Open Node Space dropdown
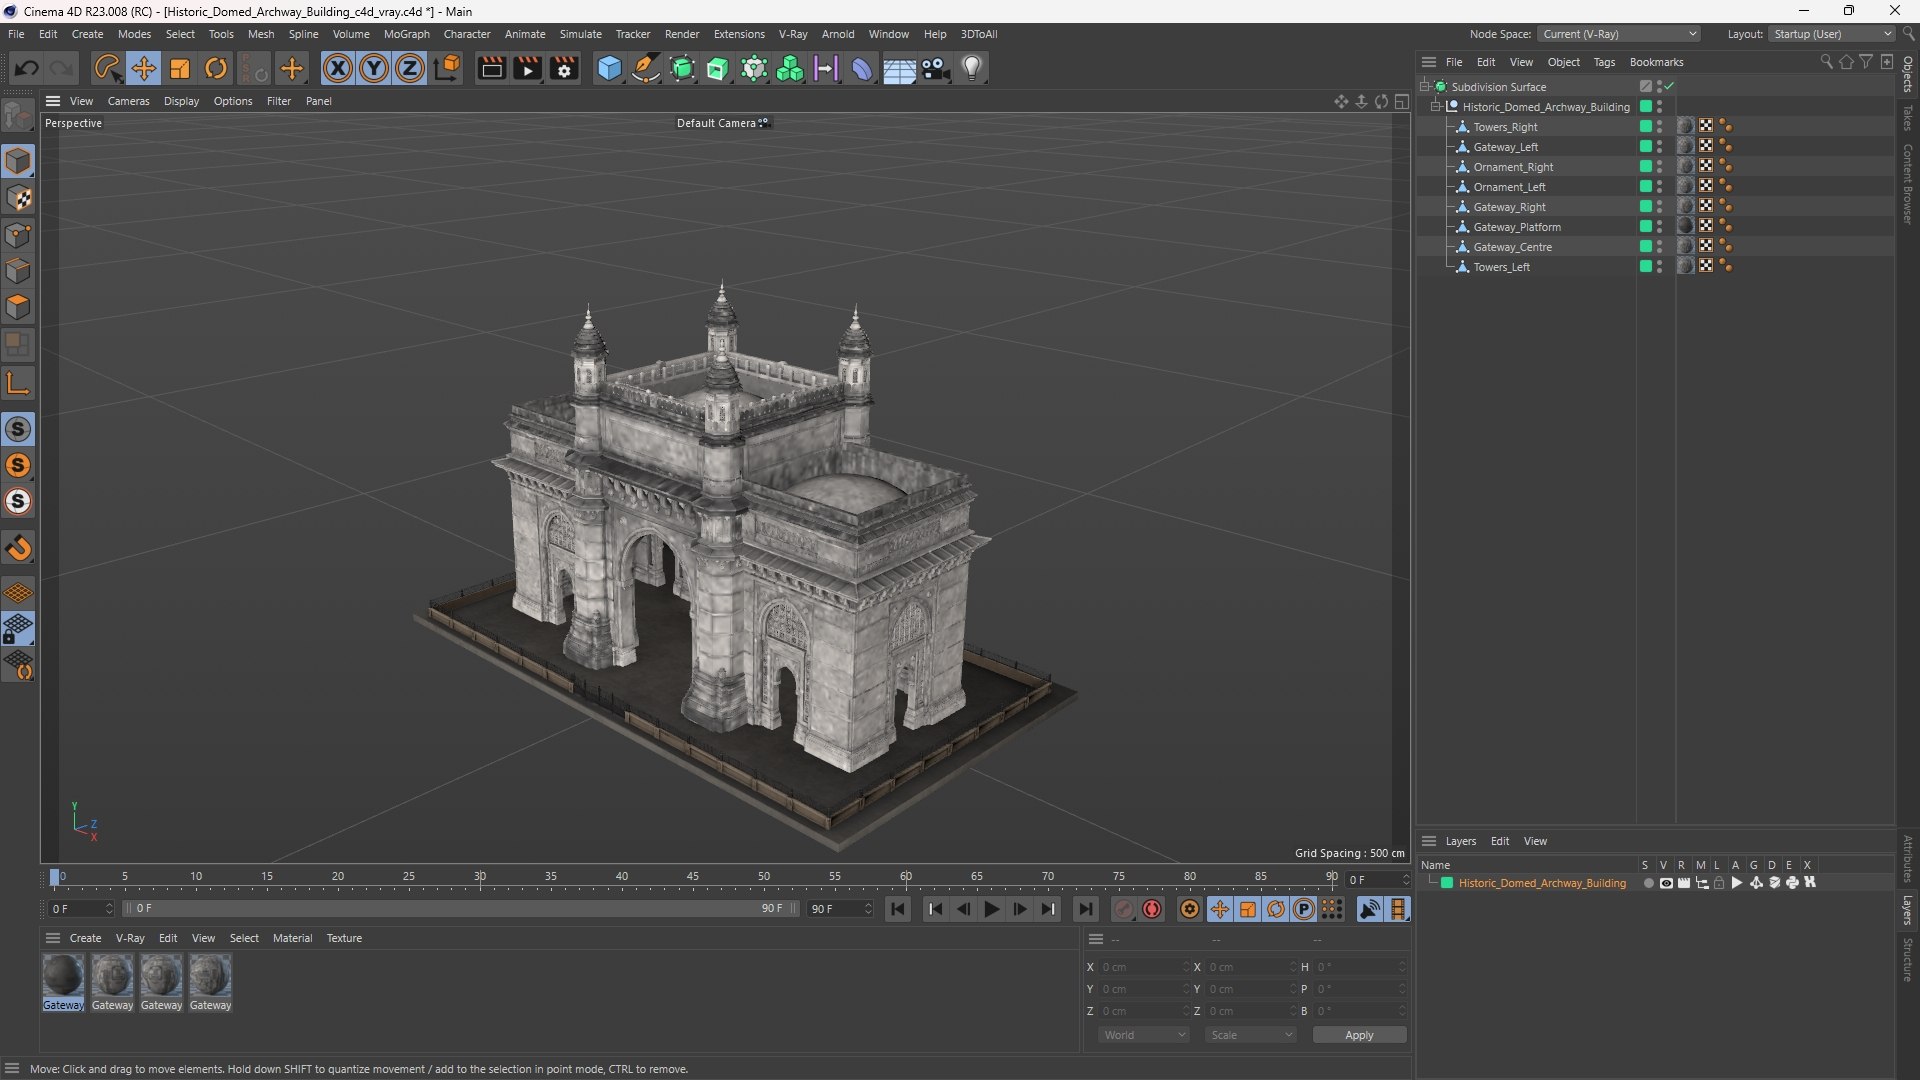Image resolution: width=1920 pixels, height=1080 pixels. click(x=1619, y=34)
